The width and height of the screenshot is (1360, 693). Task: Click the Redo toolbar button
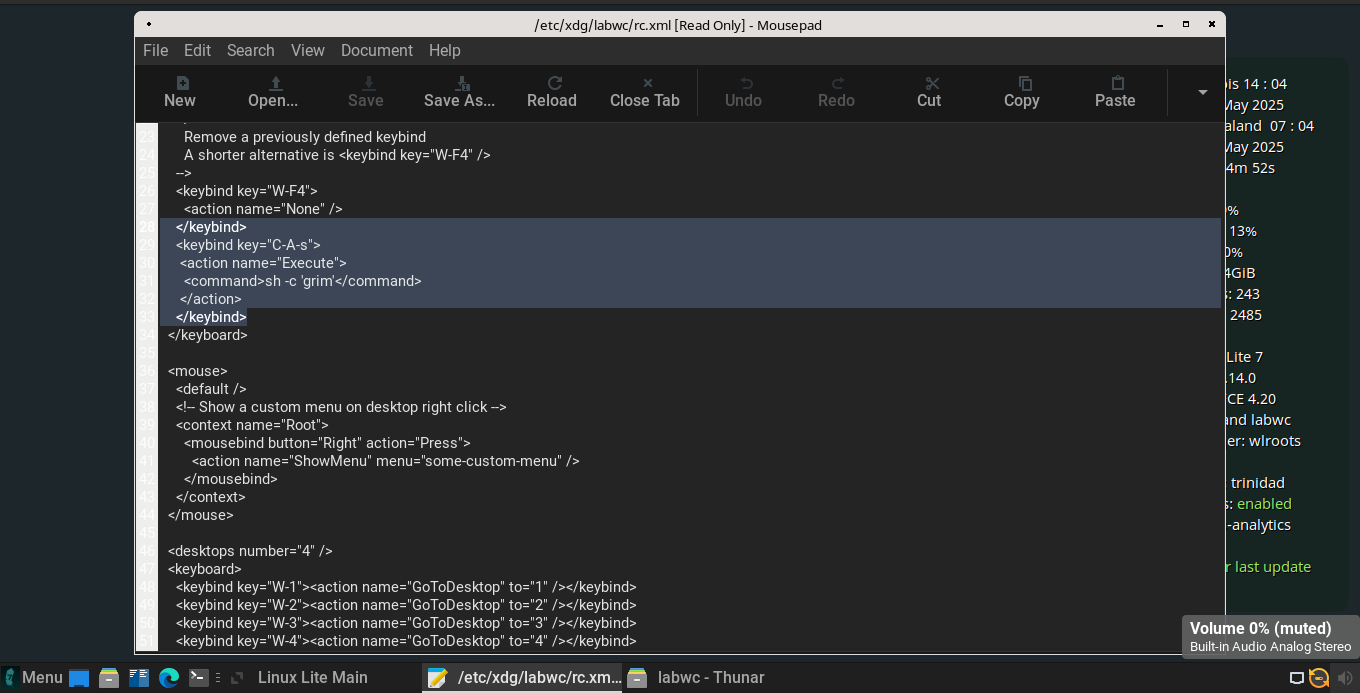(836, 92)
